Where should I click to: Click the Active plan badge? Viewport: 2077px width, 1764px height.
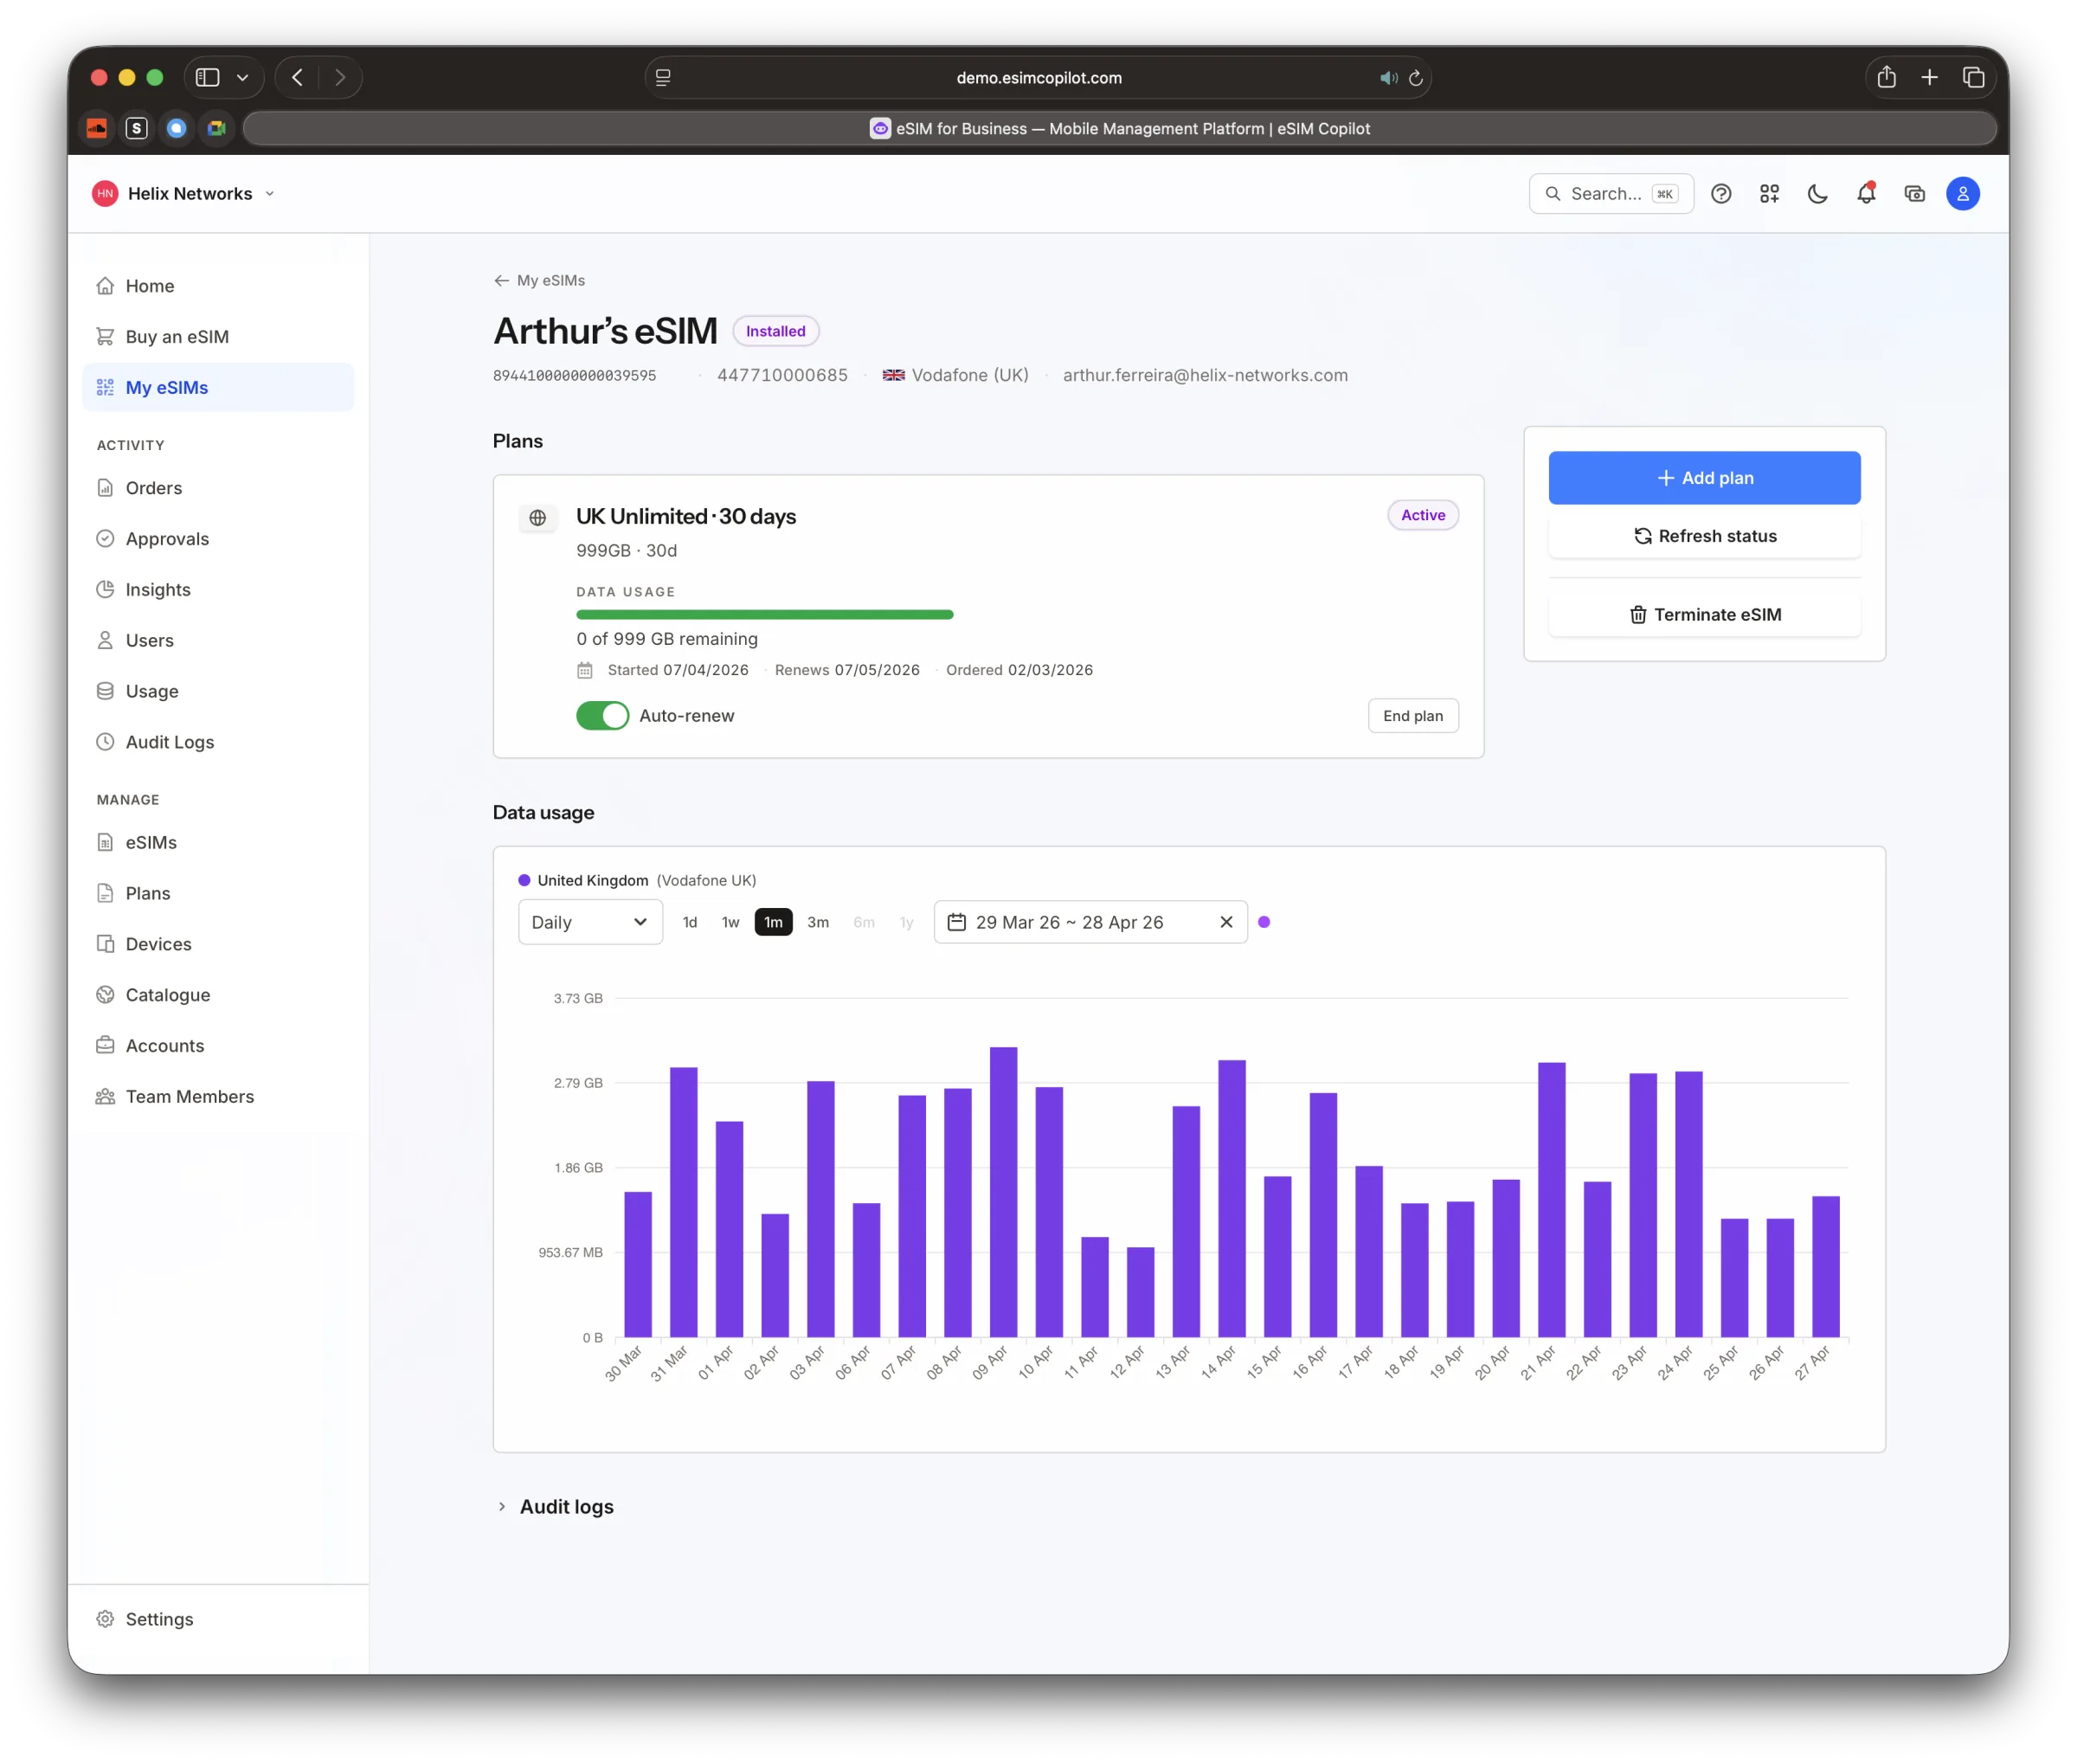click(1422, 515)
